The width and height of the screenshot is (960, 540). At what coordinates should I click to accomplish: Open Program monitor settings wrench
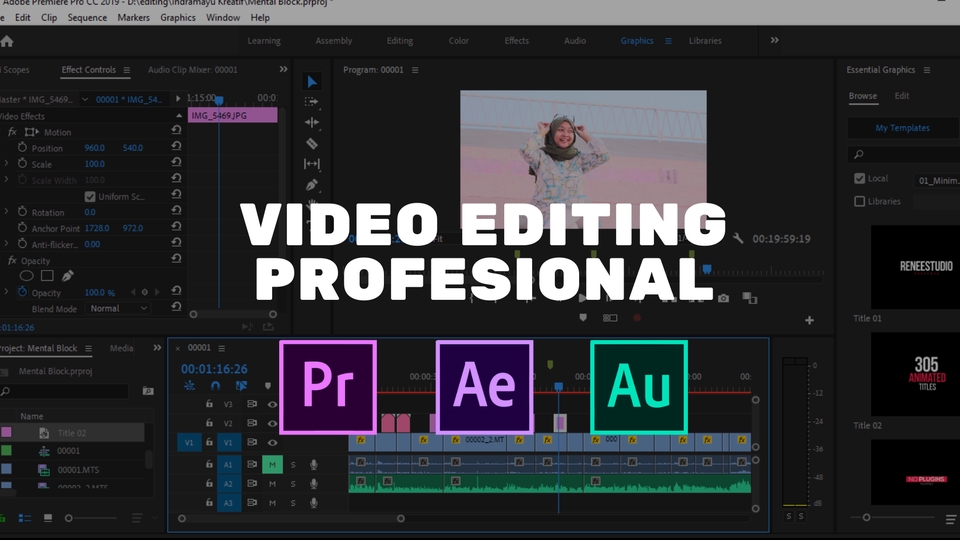738,238
